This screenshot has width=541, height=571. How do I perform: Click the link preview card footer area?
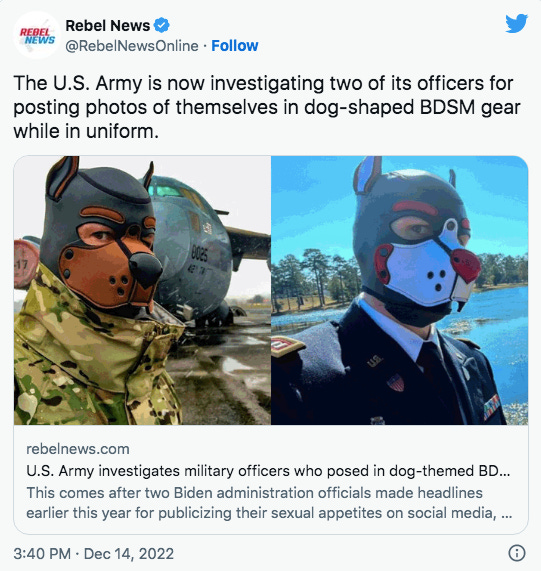pyautogui.click(x=271, y=479)
